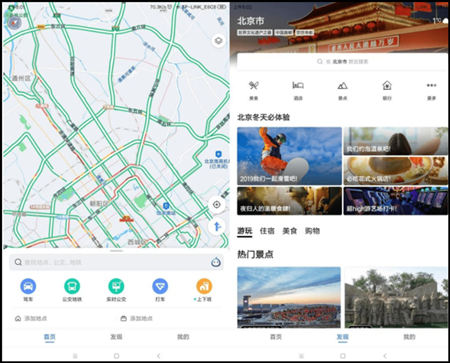Open the arcade game hall card

(x=396, y=201)
